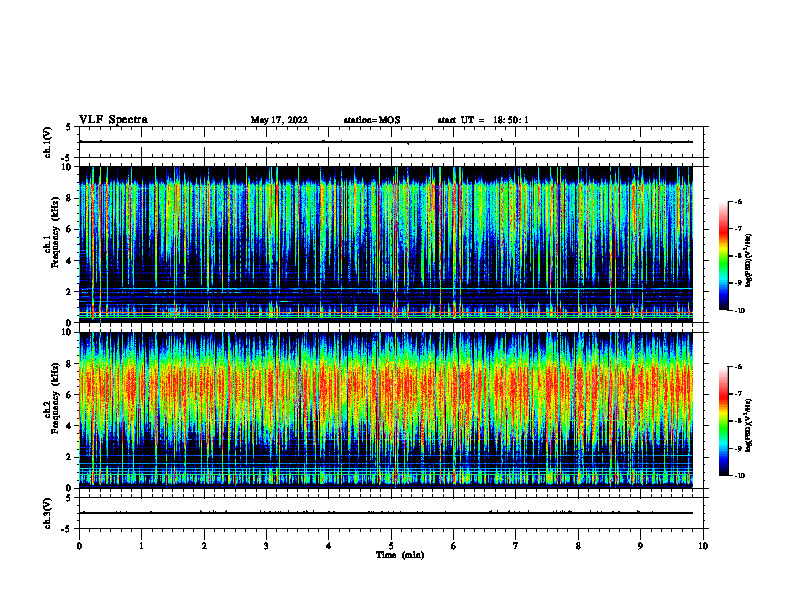Click the 'ch.1(V)' waveform axis label
The height and width of the screenshot is (612, 792).
(x=48, y=142)
